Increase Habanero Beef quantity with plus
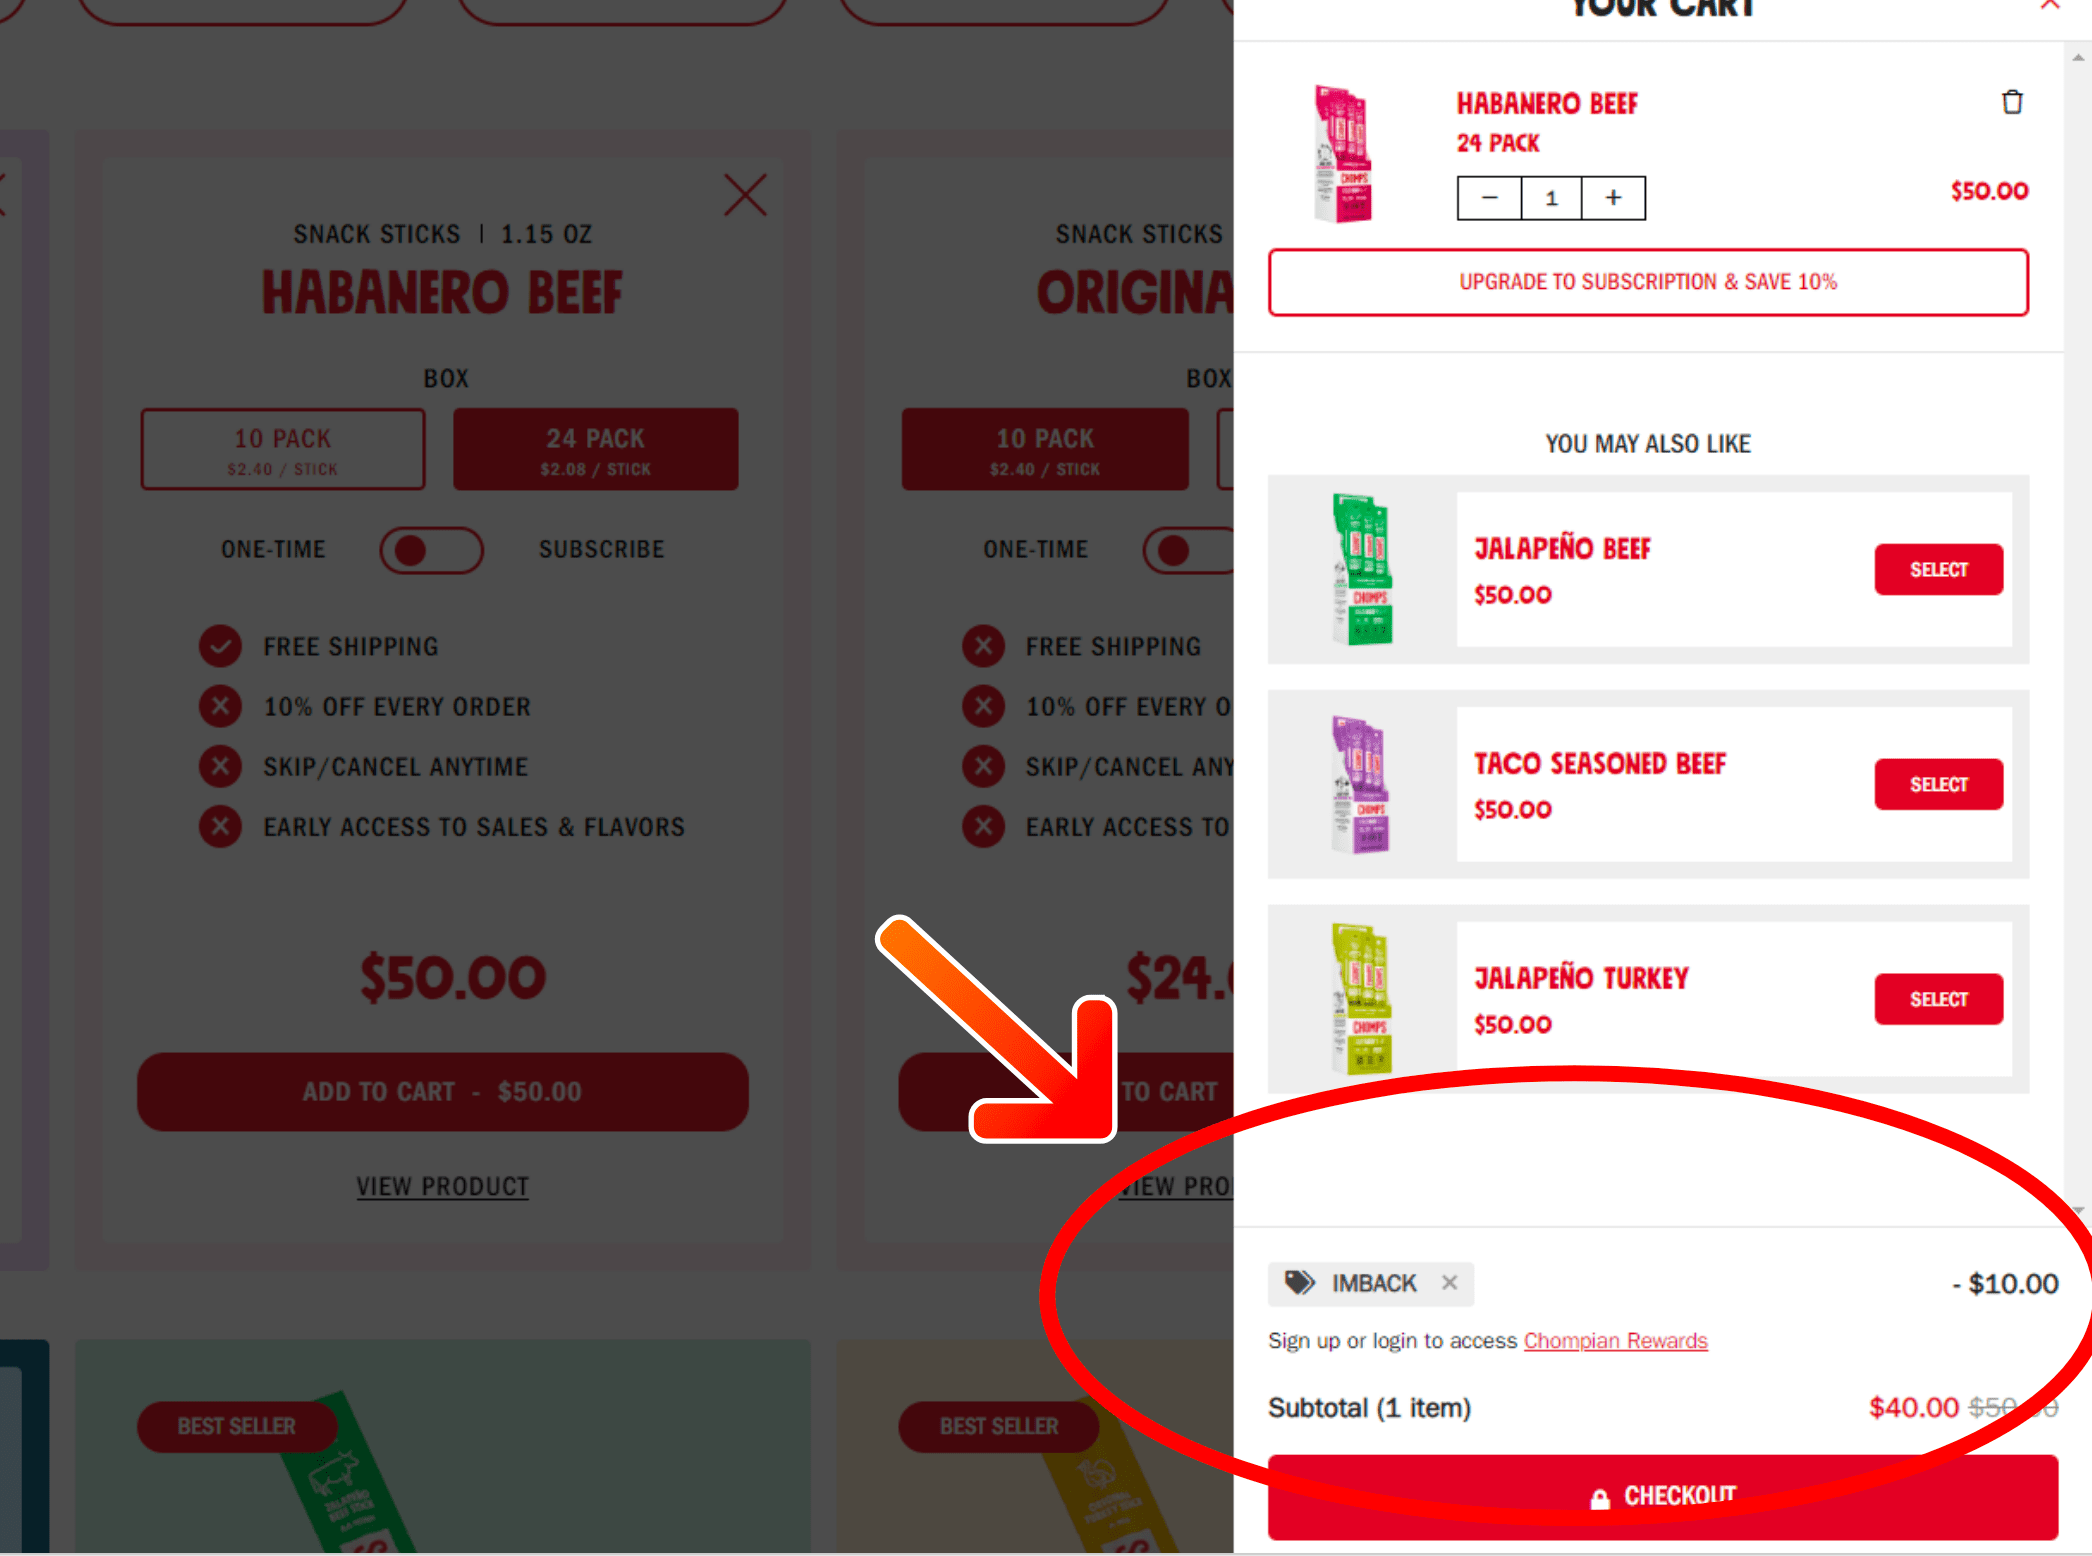Screen dimensions: 2092x1556 click(x=1613, y=198)
